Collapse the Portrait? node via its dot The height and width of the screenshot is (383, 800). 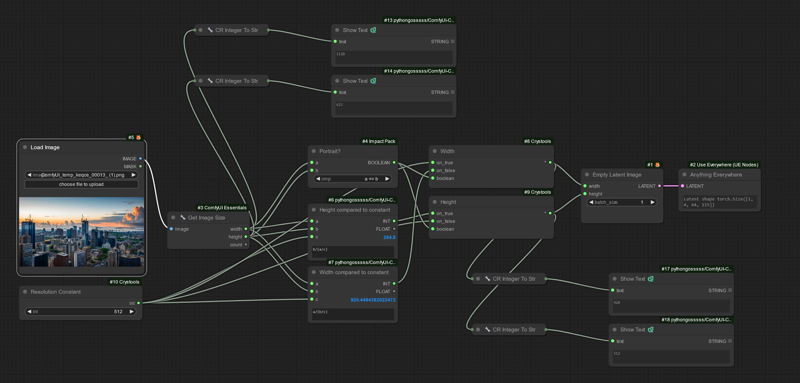click(314, 151)
